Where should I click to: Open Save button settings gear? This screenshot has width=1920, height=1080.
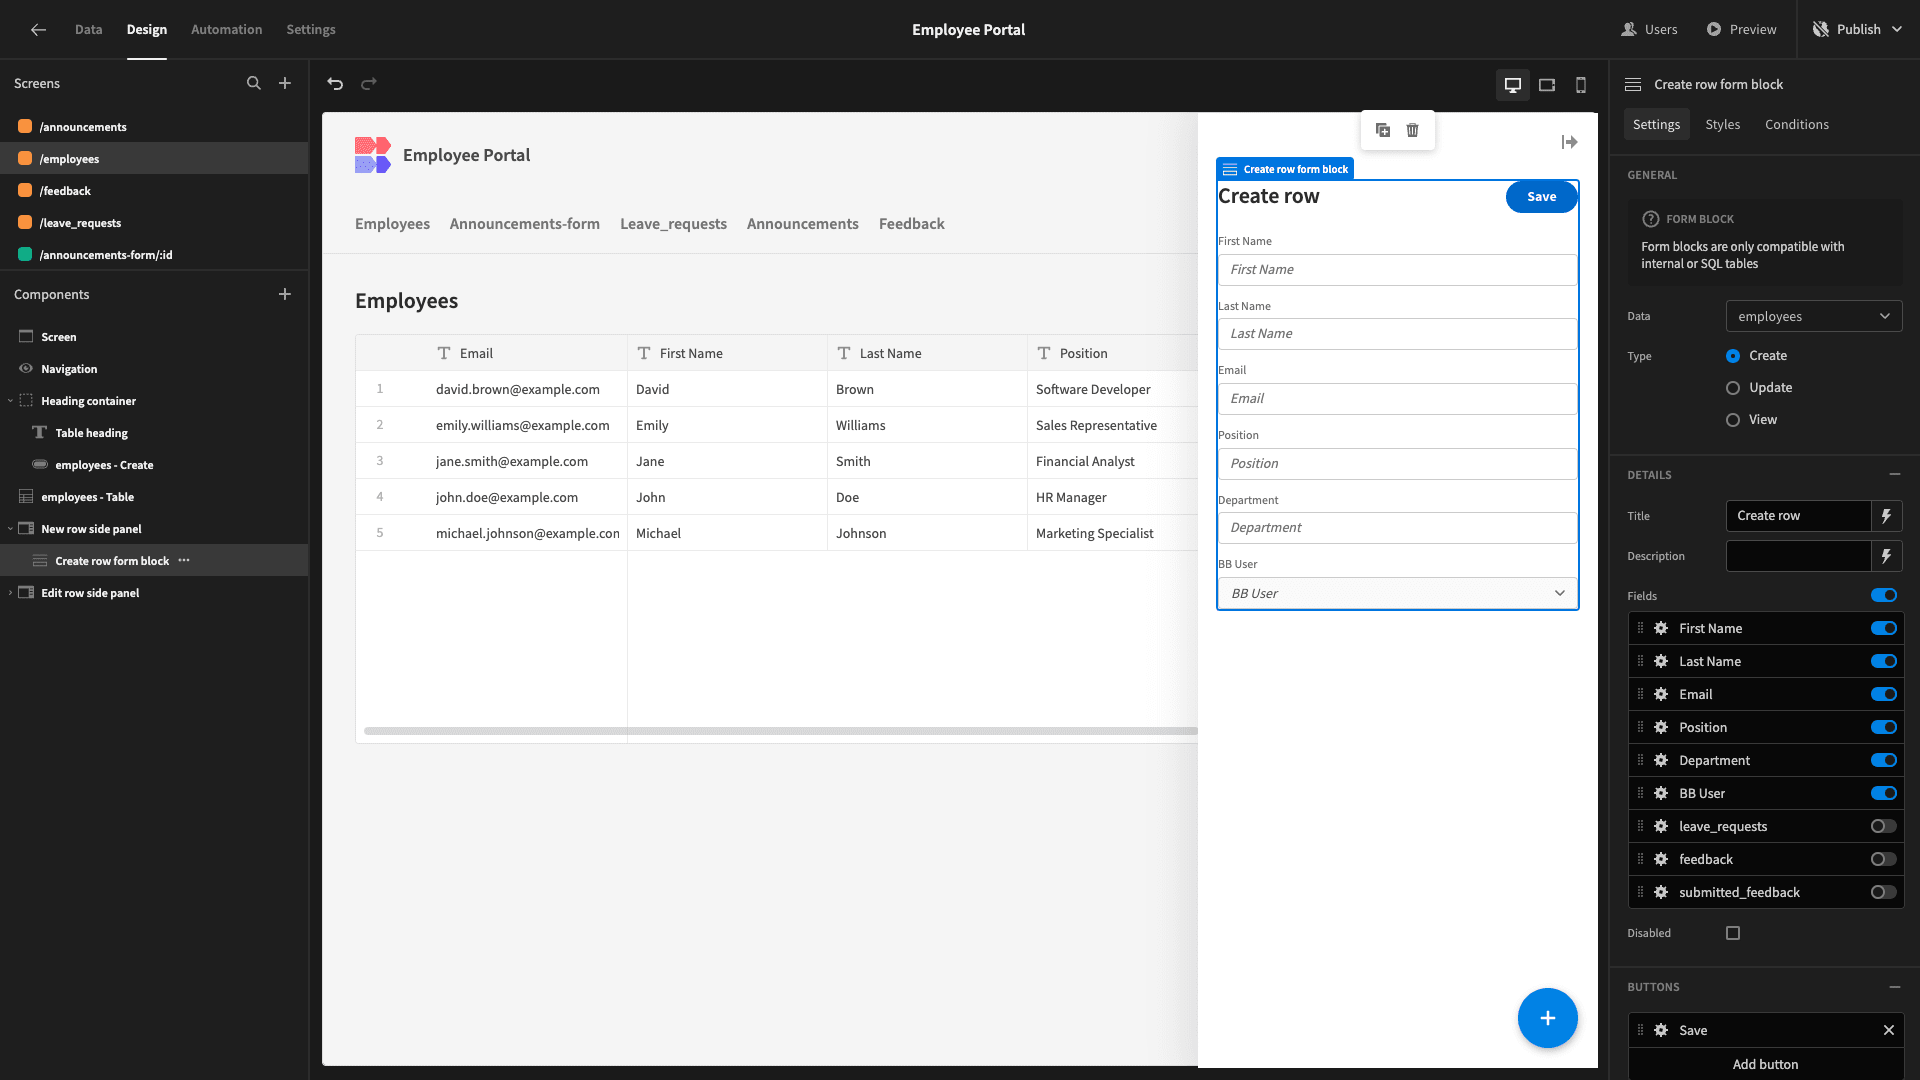coord(1661,1030)
